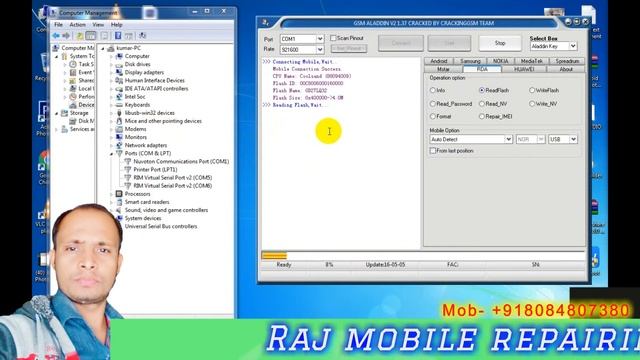Select the Local Users icon in left tree
This screenshot has width=640, height=360.
click(x=73, y=89)
